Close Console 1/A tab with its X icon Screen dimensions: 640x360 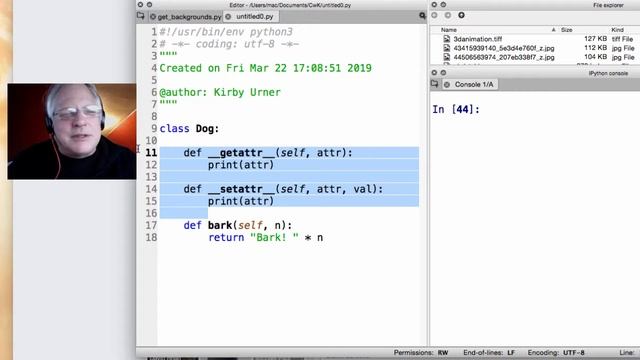tap(447, 84)
